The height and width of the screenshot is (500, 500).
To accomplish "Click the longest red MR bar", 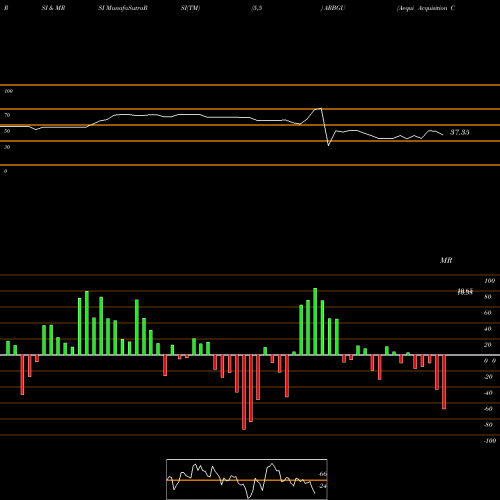I will [244, 392].
